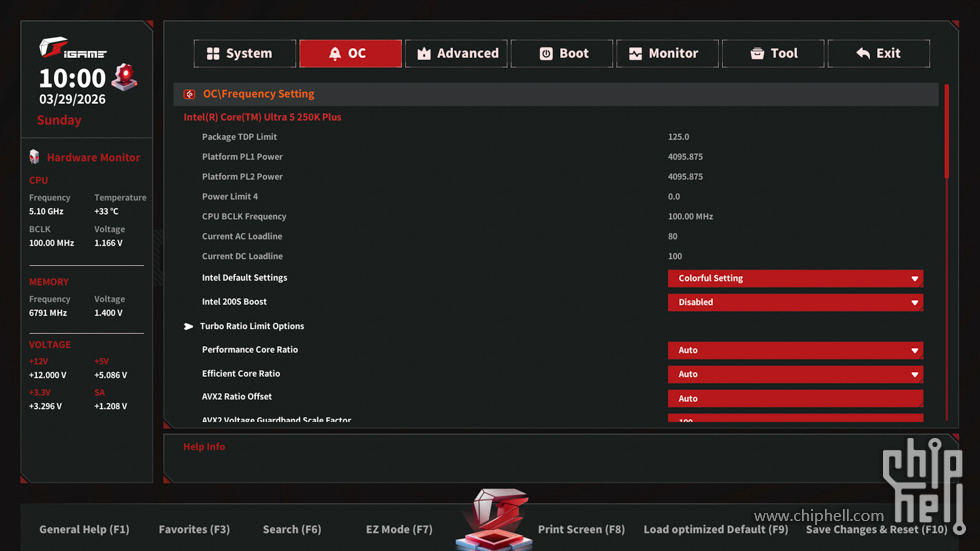Select the OC tab
Image resolution: width=980 pixels, height=551 pixels.
[x=350, y=53]
